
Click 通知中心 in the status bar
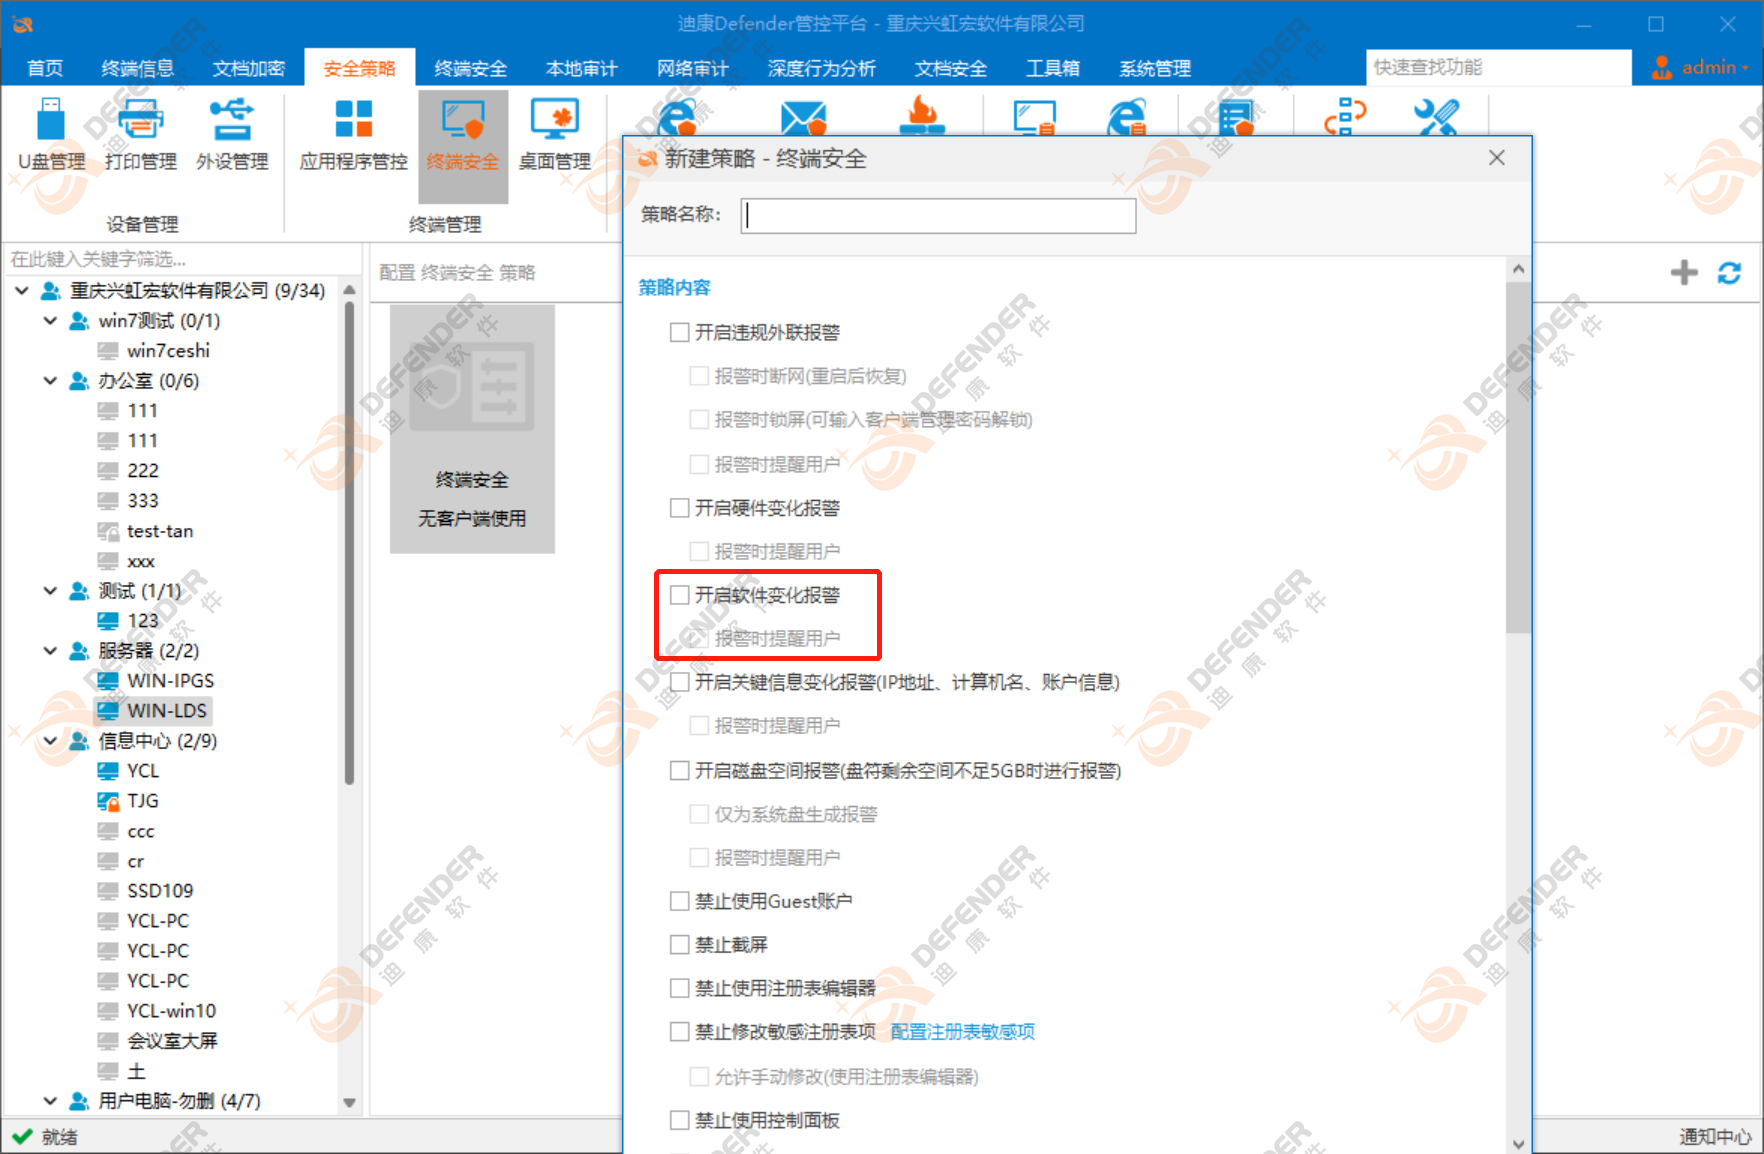coord(1714,1136)
